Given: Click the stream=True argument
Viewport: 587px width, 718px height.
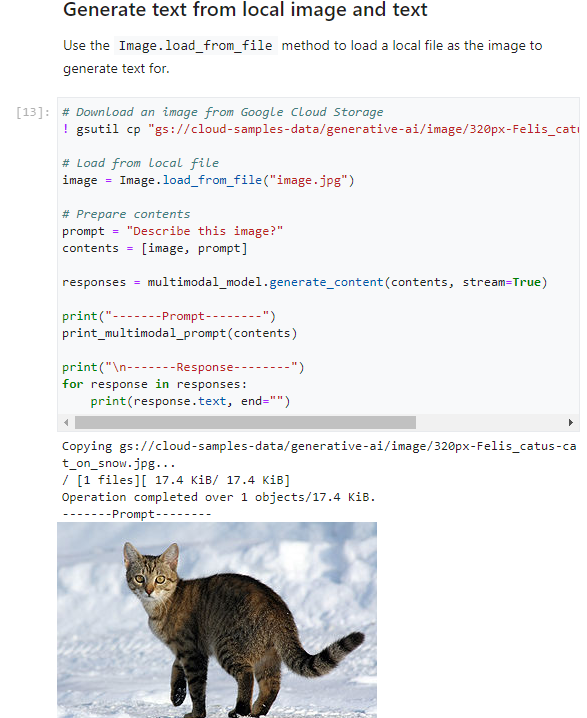Looking at the screenshot, I should pyautogui.click(x=501, y=282).
